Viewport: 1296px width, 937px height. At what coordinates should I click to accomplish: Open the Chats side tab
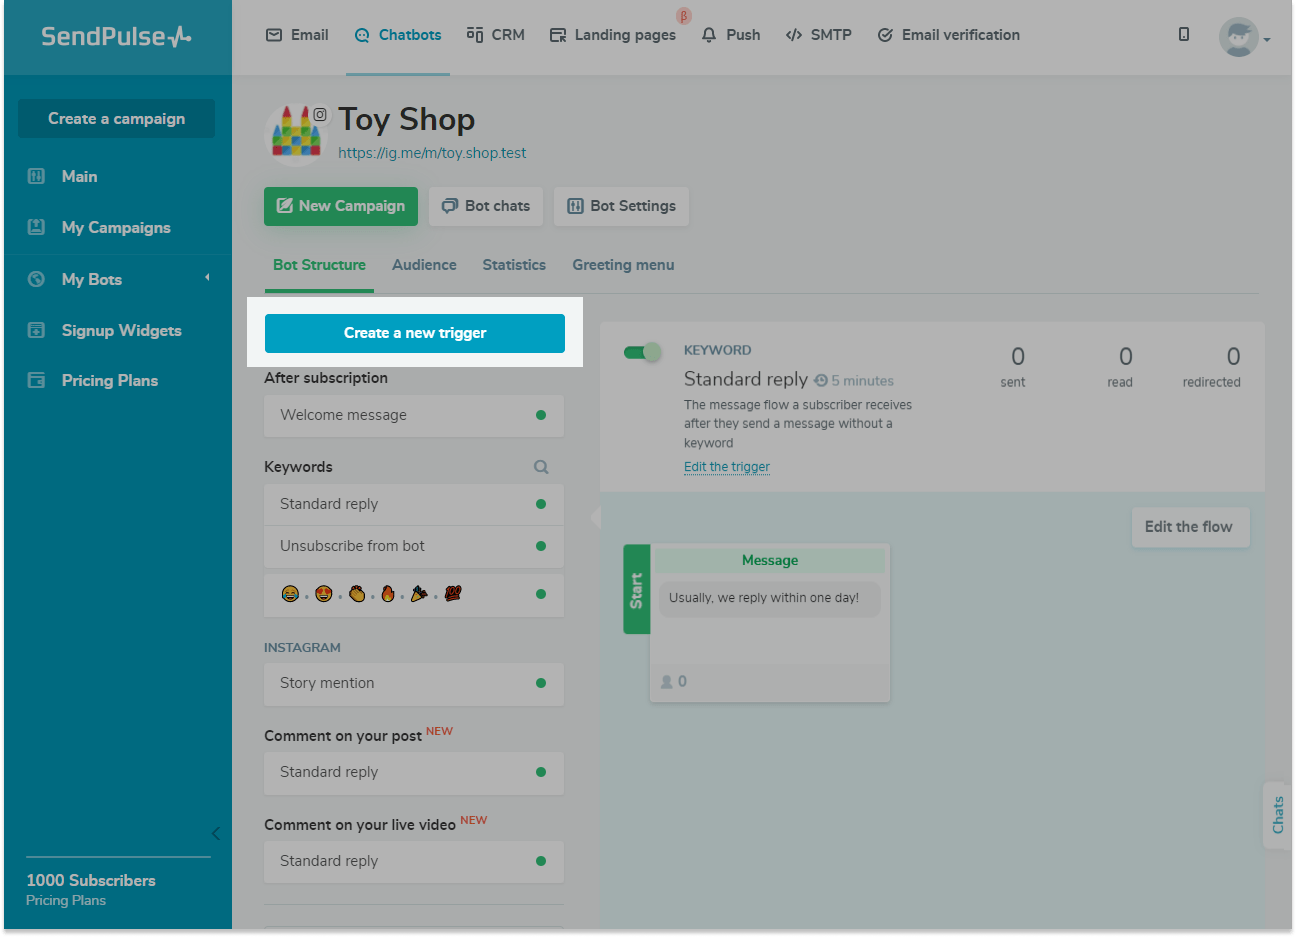coord(1278,815)
